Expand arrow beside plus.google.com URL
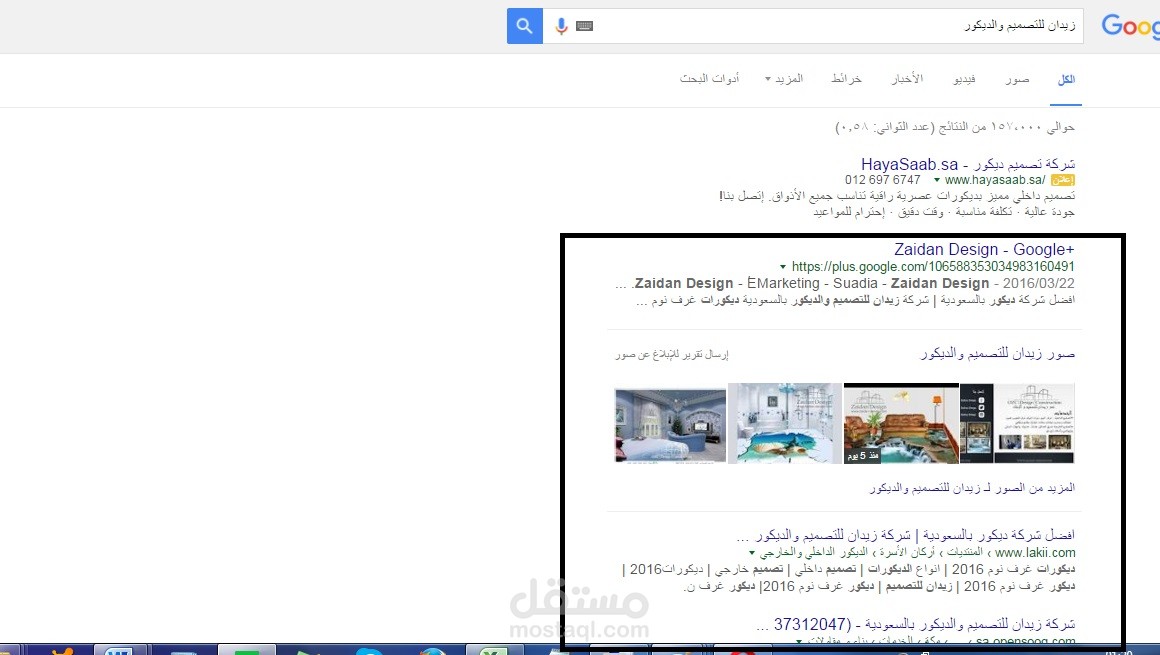Viewport: 1160px width, 655px height. point(783,267)
